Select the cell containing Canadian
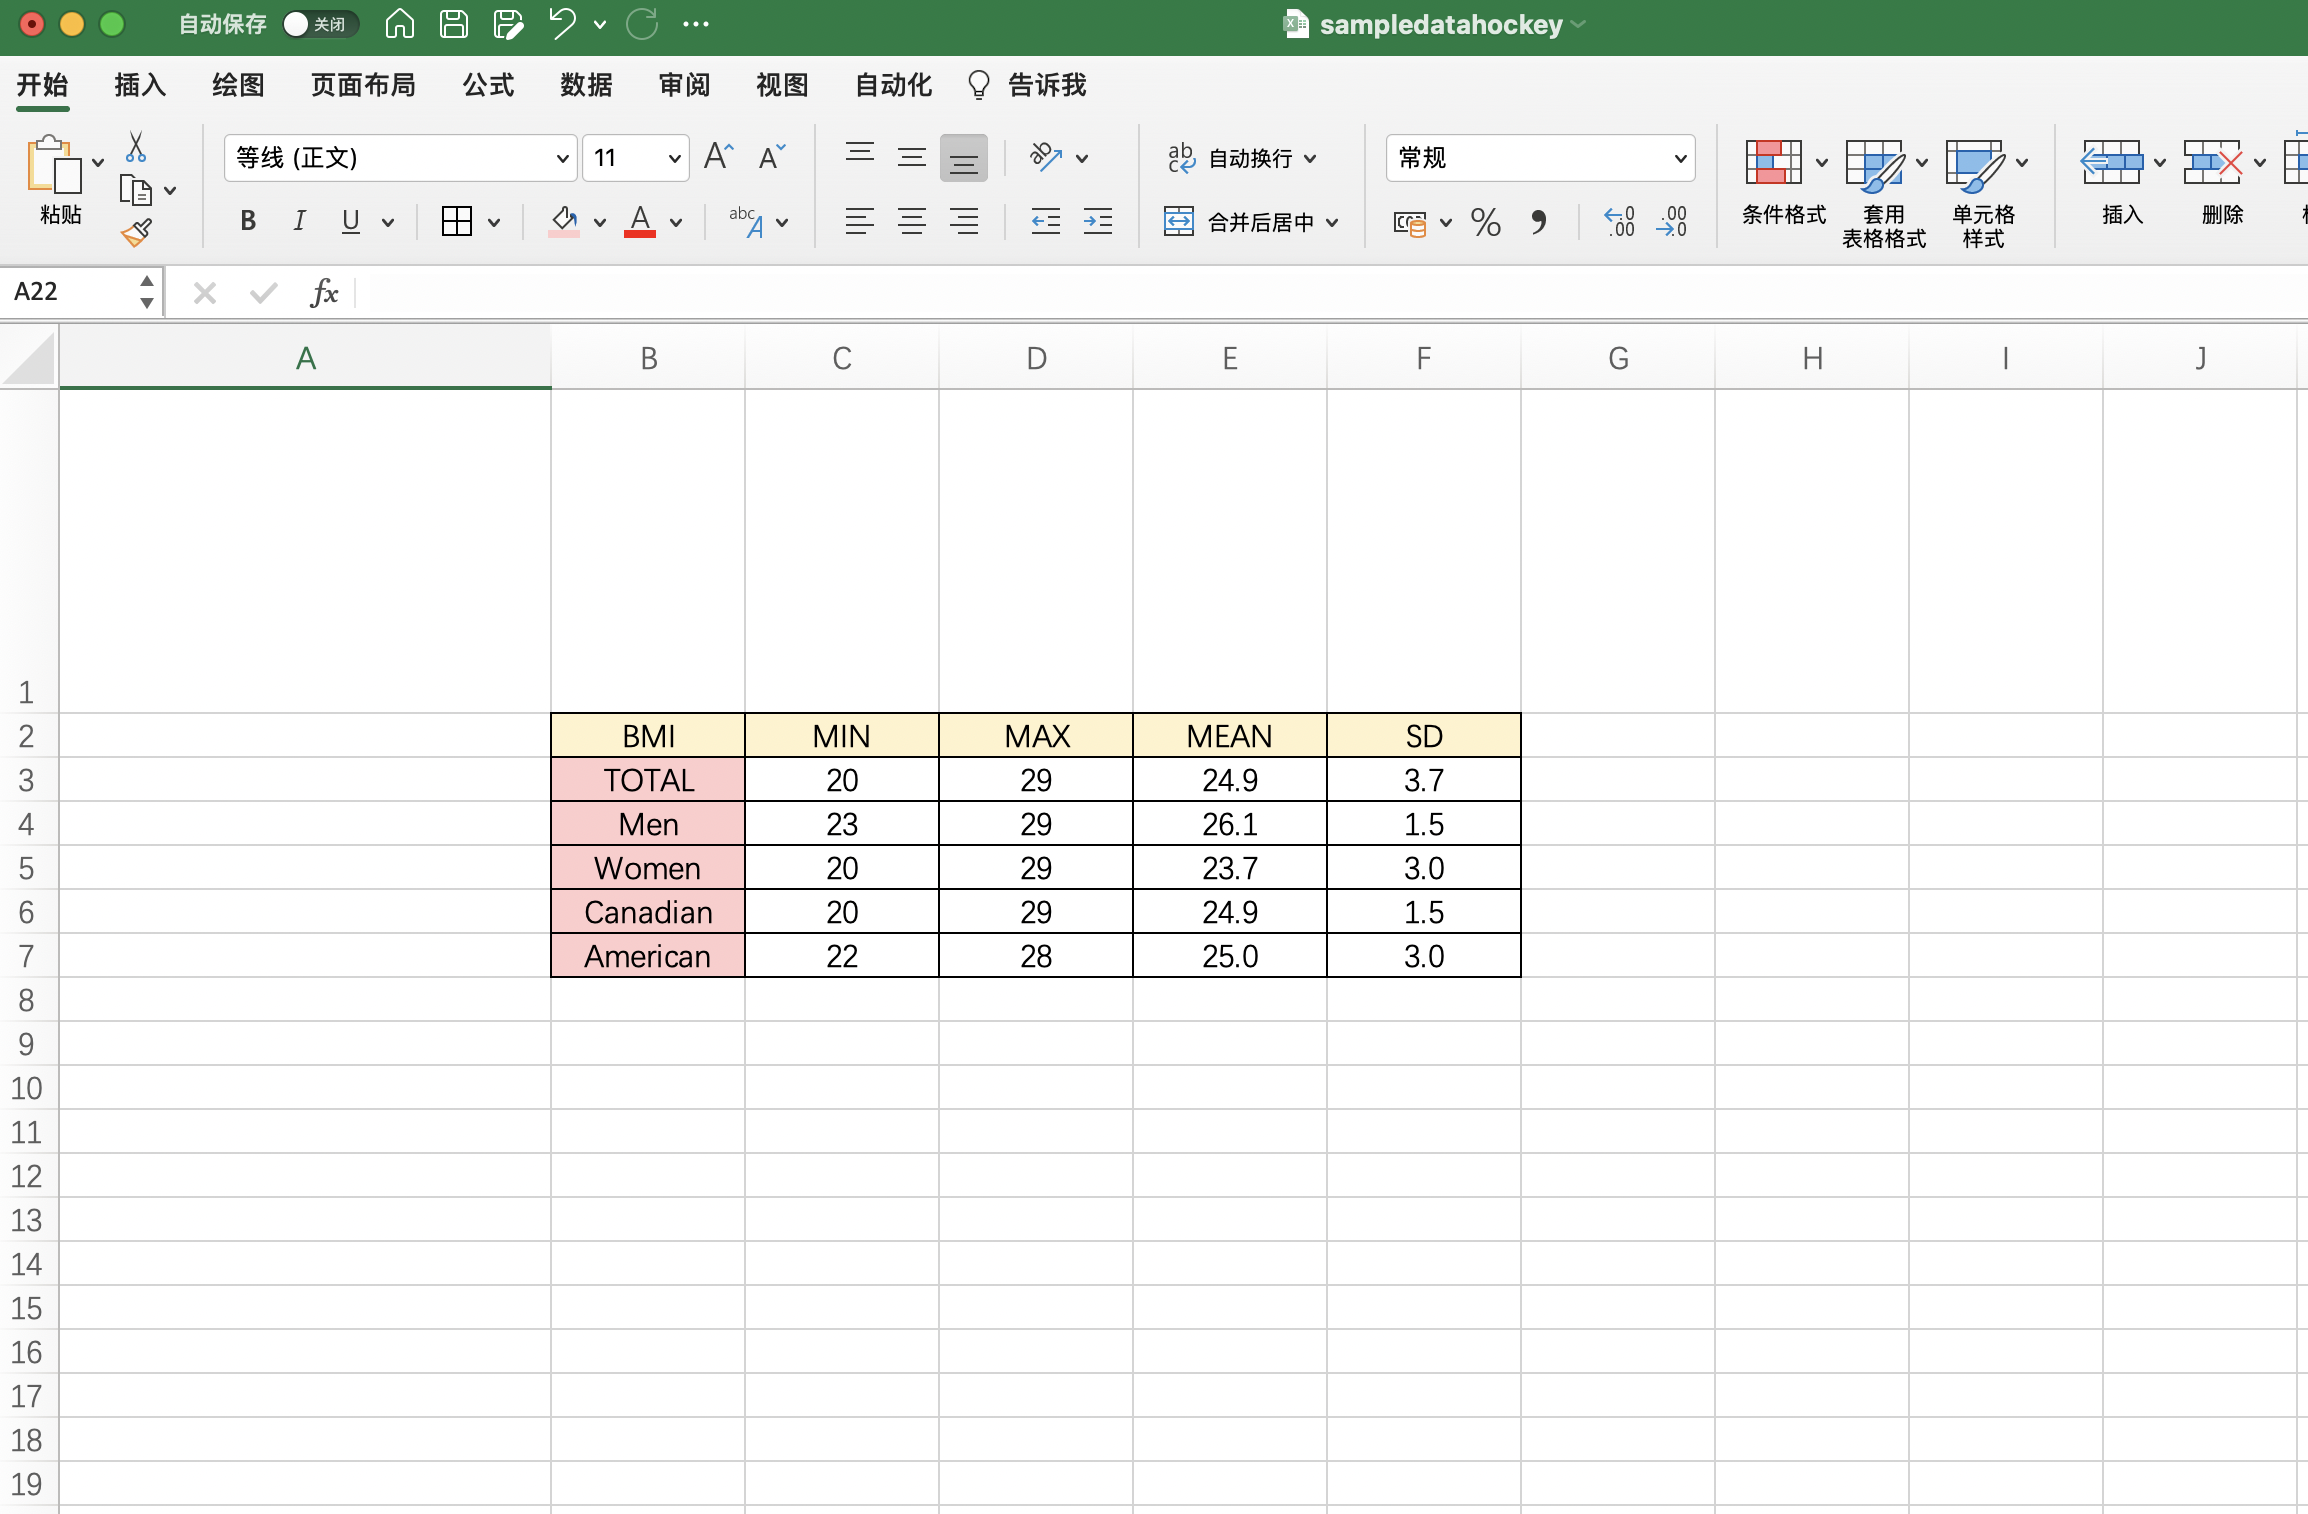Viewport: 2308px width, 1514px height. pos(648,912)
